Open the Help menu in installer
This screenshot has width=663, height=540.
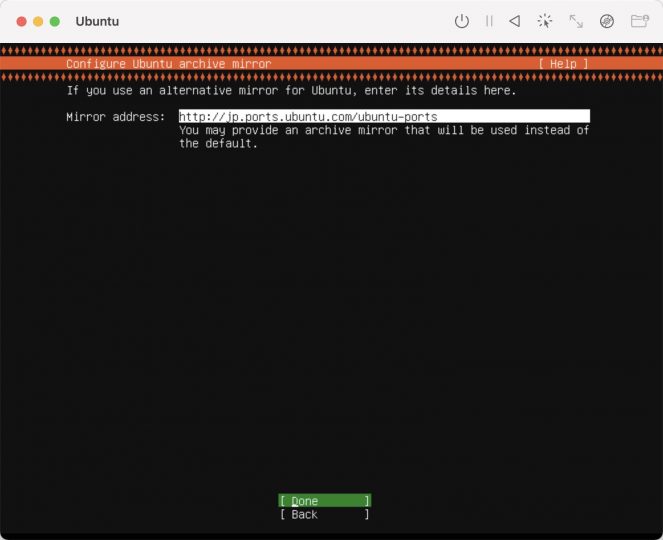pos(563,64)
